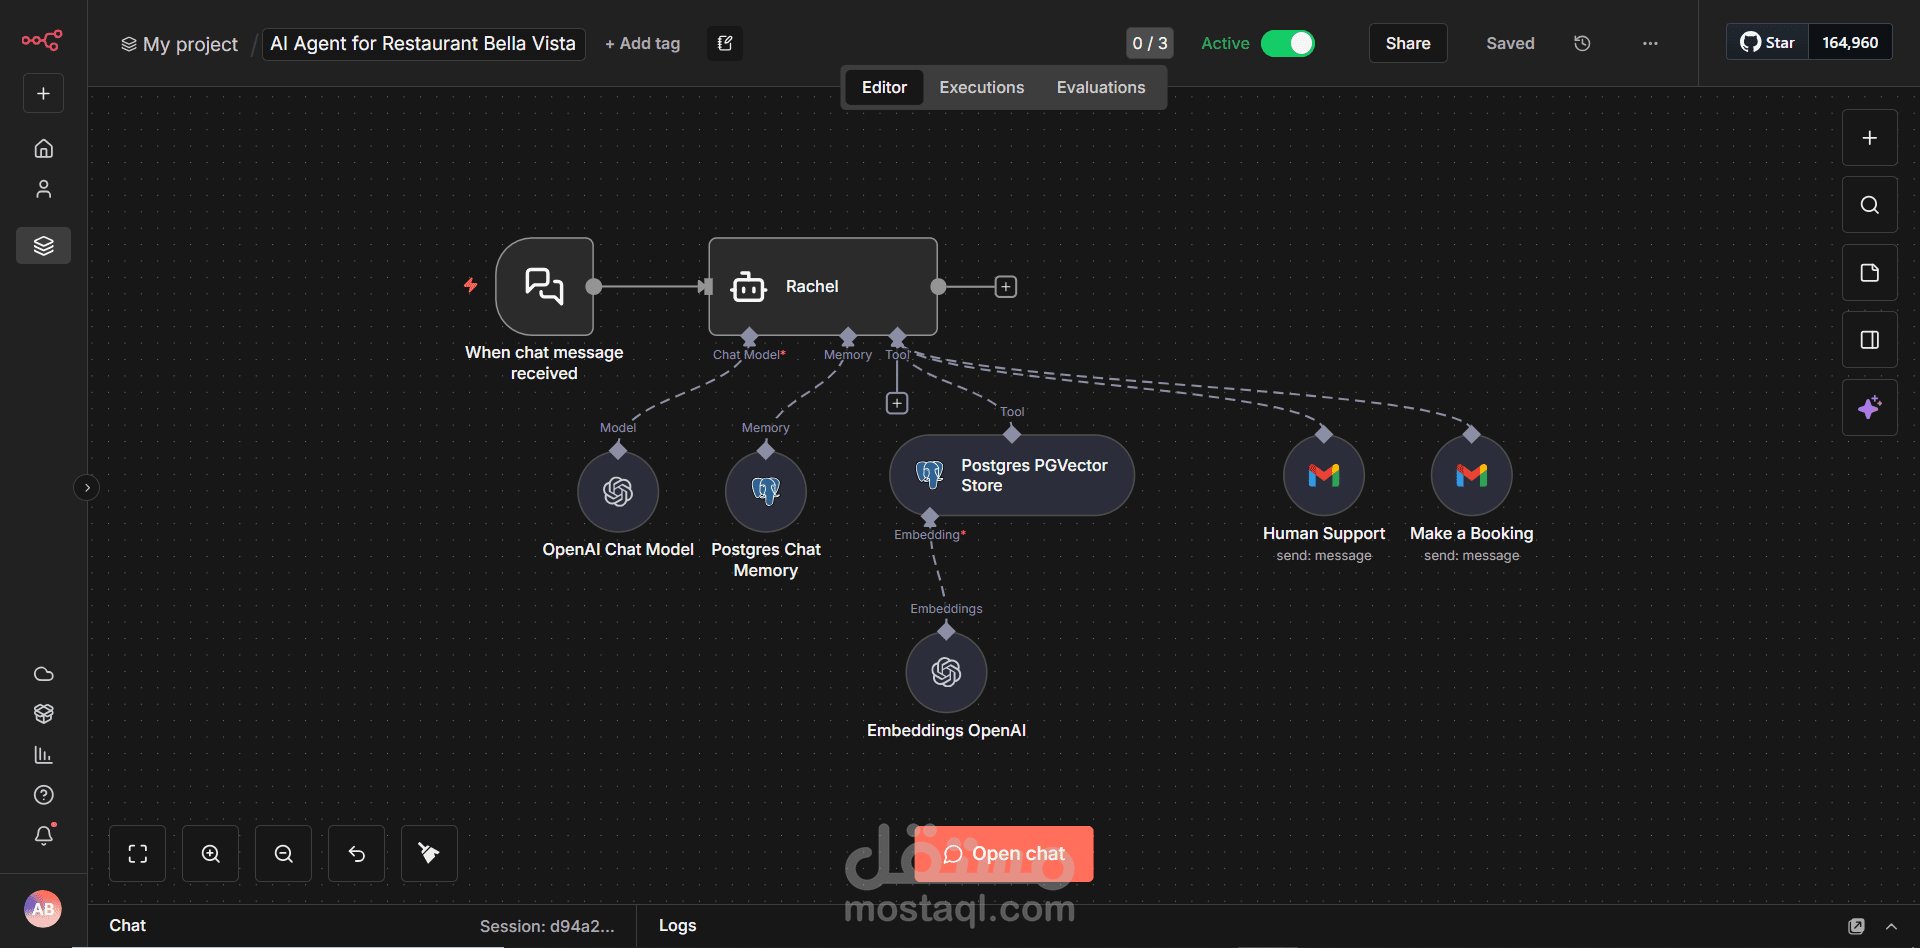The image size is (1920, 948).
Task: Click the n8n logo icon
Action: coord(42,40)
